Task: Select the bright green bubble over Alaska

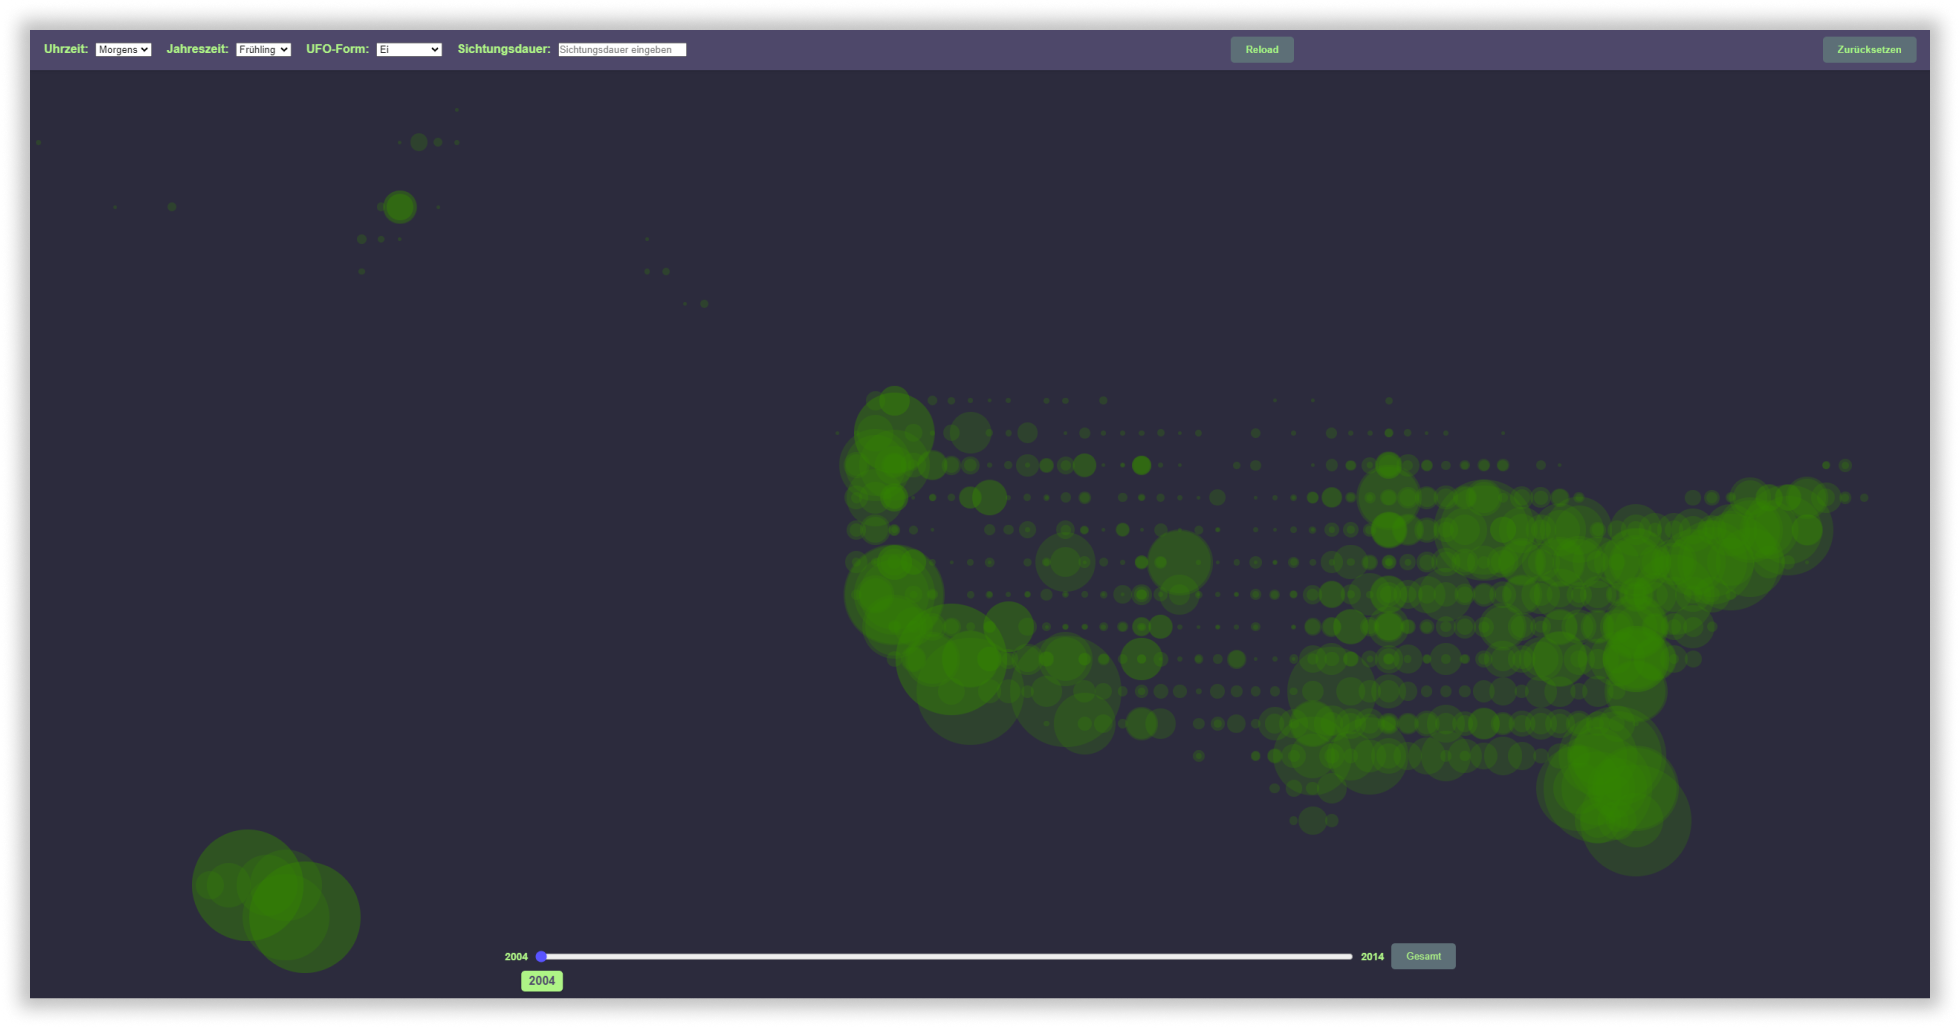Action: pos(400,207)
